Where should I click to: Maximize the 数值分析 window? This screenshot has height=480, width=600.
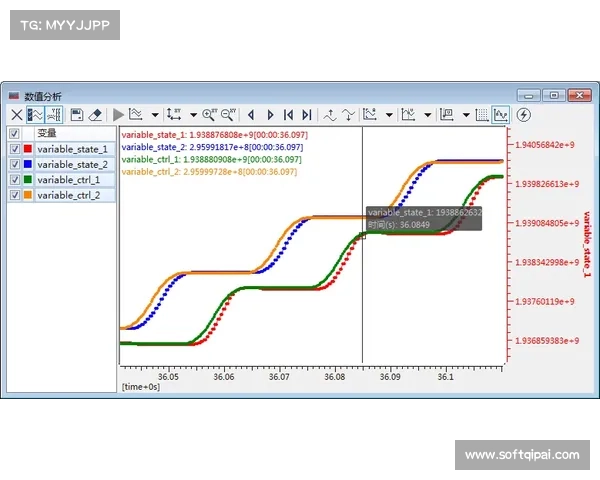554,95
